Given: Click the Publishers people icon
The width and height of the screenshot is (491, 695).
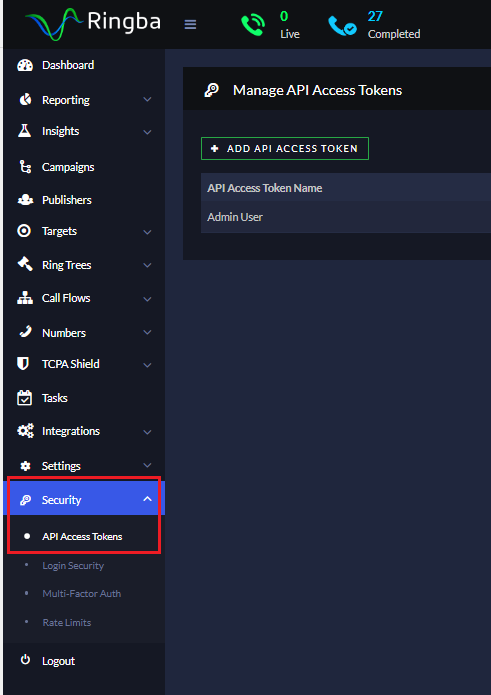Looking at the screenshot, I should click(25, 200).
